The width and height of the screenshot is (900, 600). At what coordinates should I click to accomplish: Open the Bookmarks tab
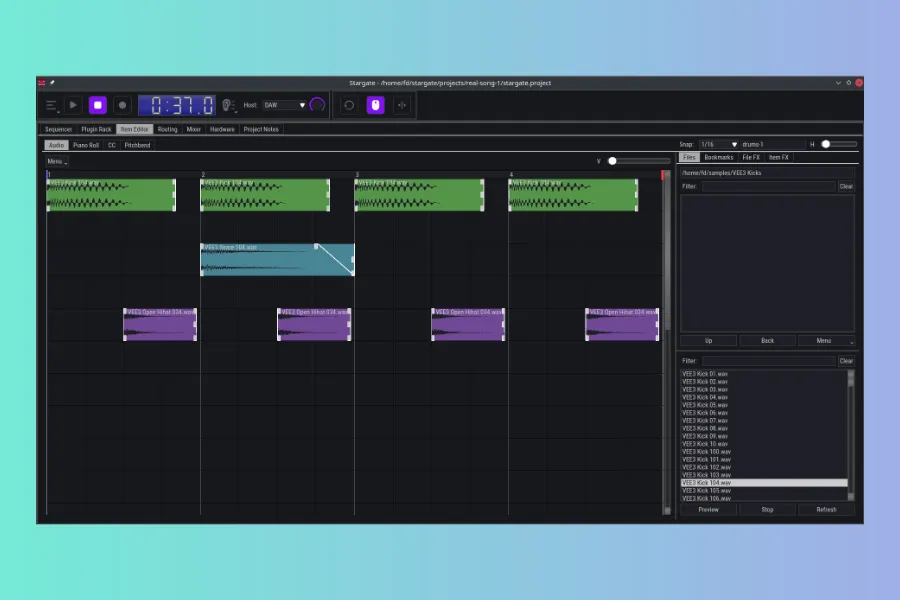718,157
